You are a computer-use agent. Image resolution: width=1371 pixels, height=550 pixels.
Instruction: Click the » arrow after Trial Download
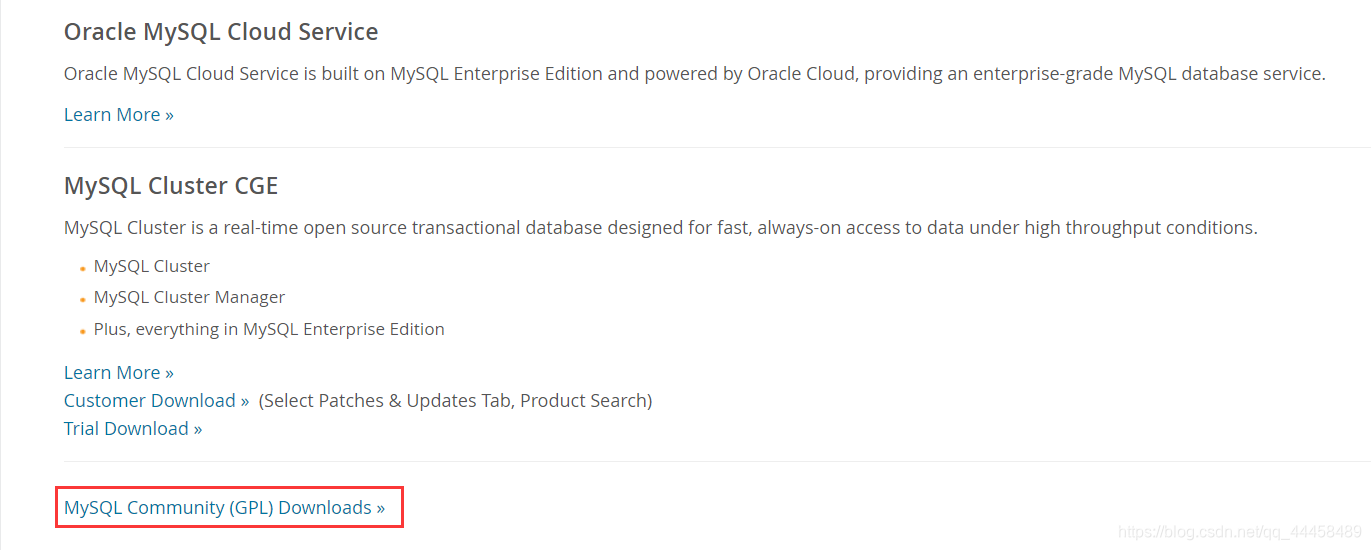pos(198,429)
